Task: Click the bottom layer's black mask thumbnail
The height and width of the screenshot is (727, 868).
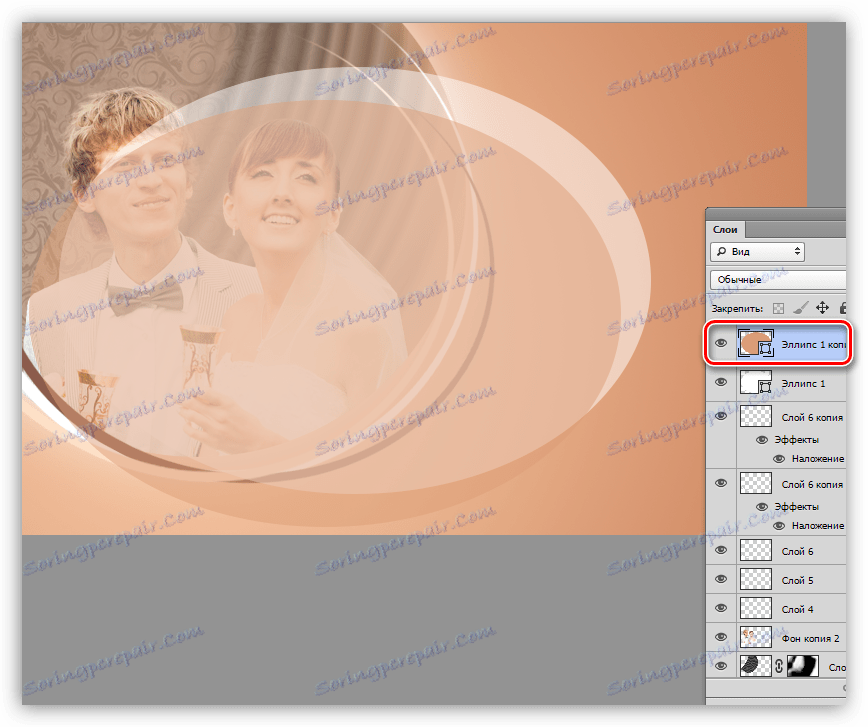Action: point(803,666)
